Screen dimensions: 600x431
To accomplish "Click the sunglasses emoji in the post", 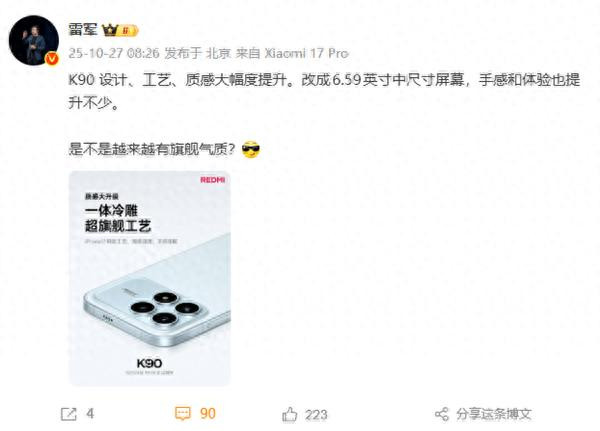I will (251, 149).
